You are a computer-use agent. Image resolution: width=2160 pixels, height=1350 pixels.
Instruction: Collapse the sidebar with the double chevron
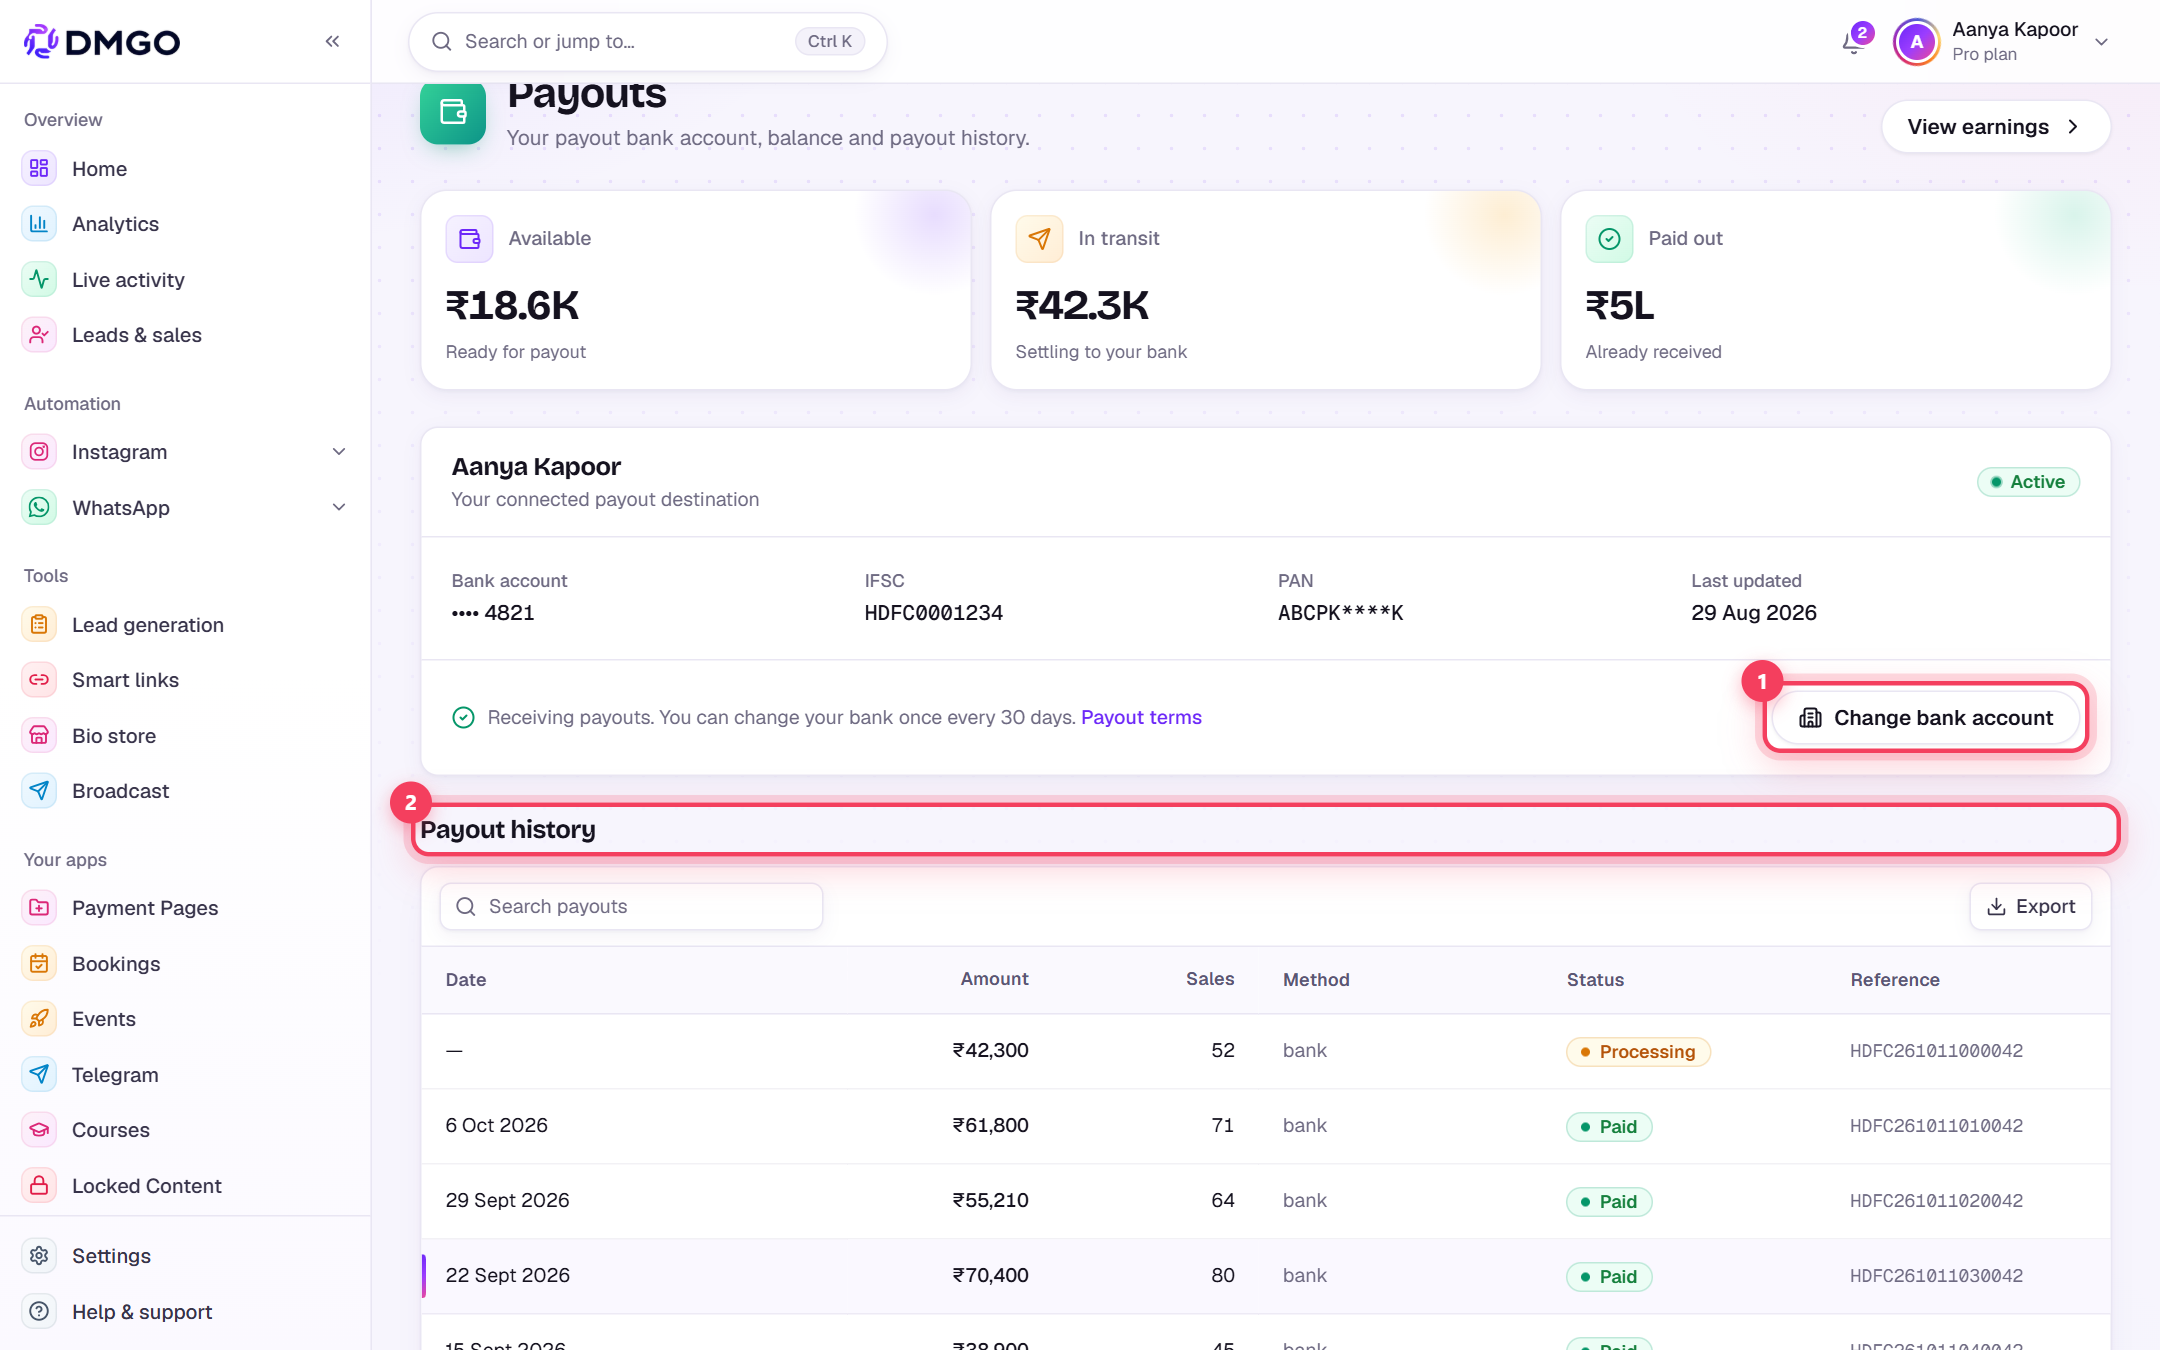tap(332, 41)
